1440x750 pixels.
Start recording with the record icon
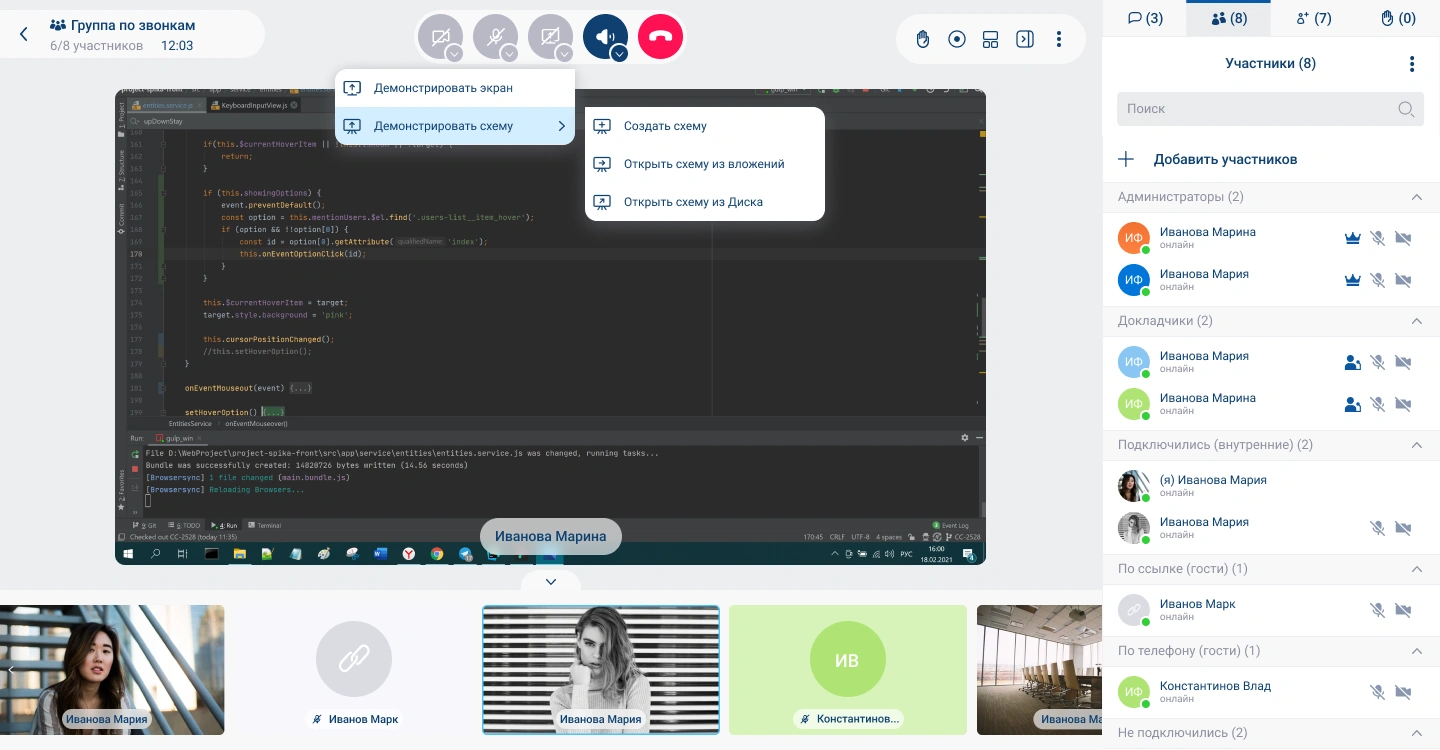pos(957,39)
